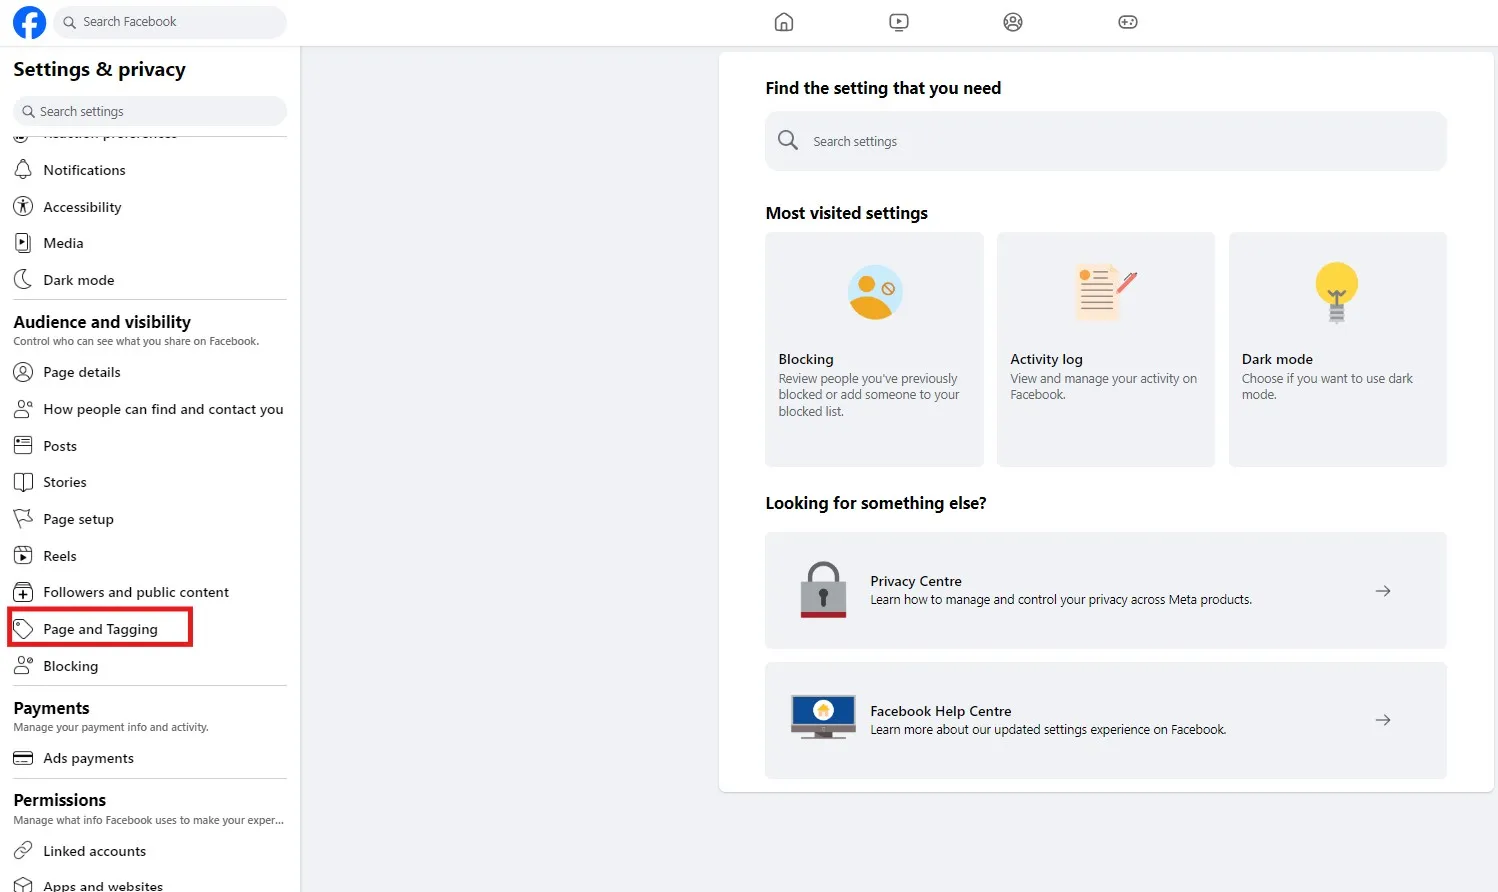The image size is (1498, 892).
Task: Open the Activity log card
Action: point(1105,349)
